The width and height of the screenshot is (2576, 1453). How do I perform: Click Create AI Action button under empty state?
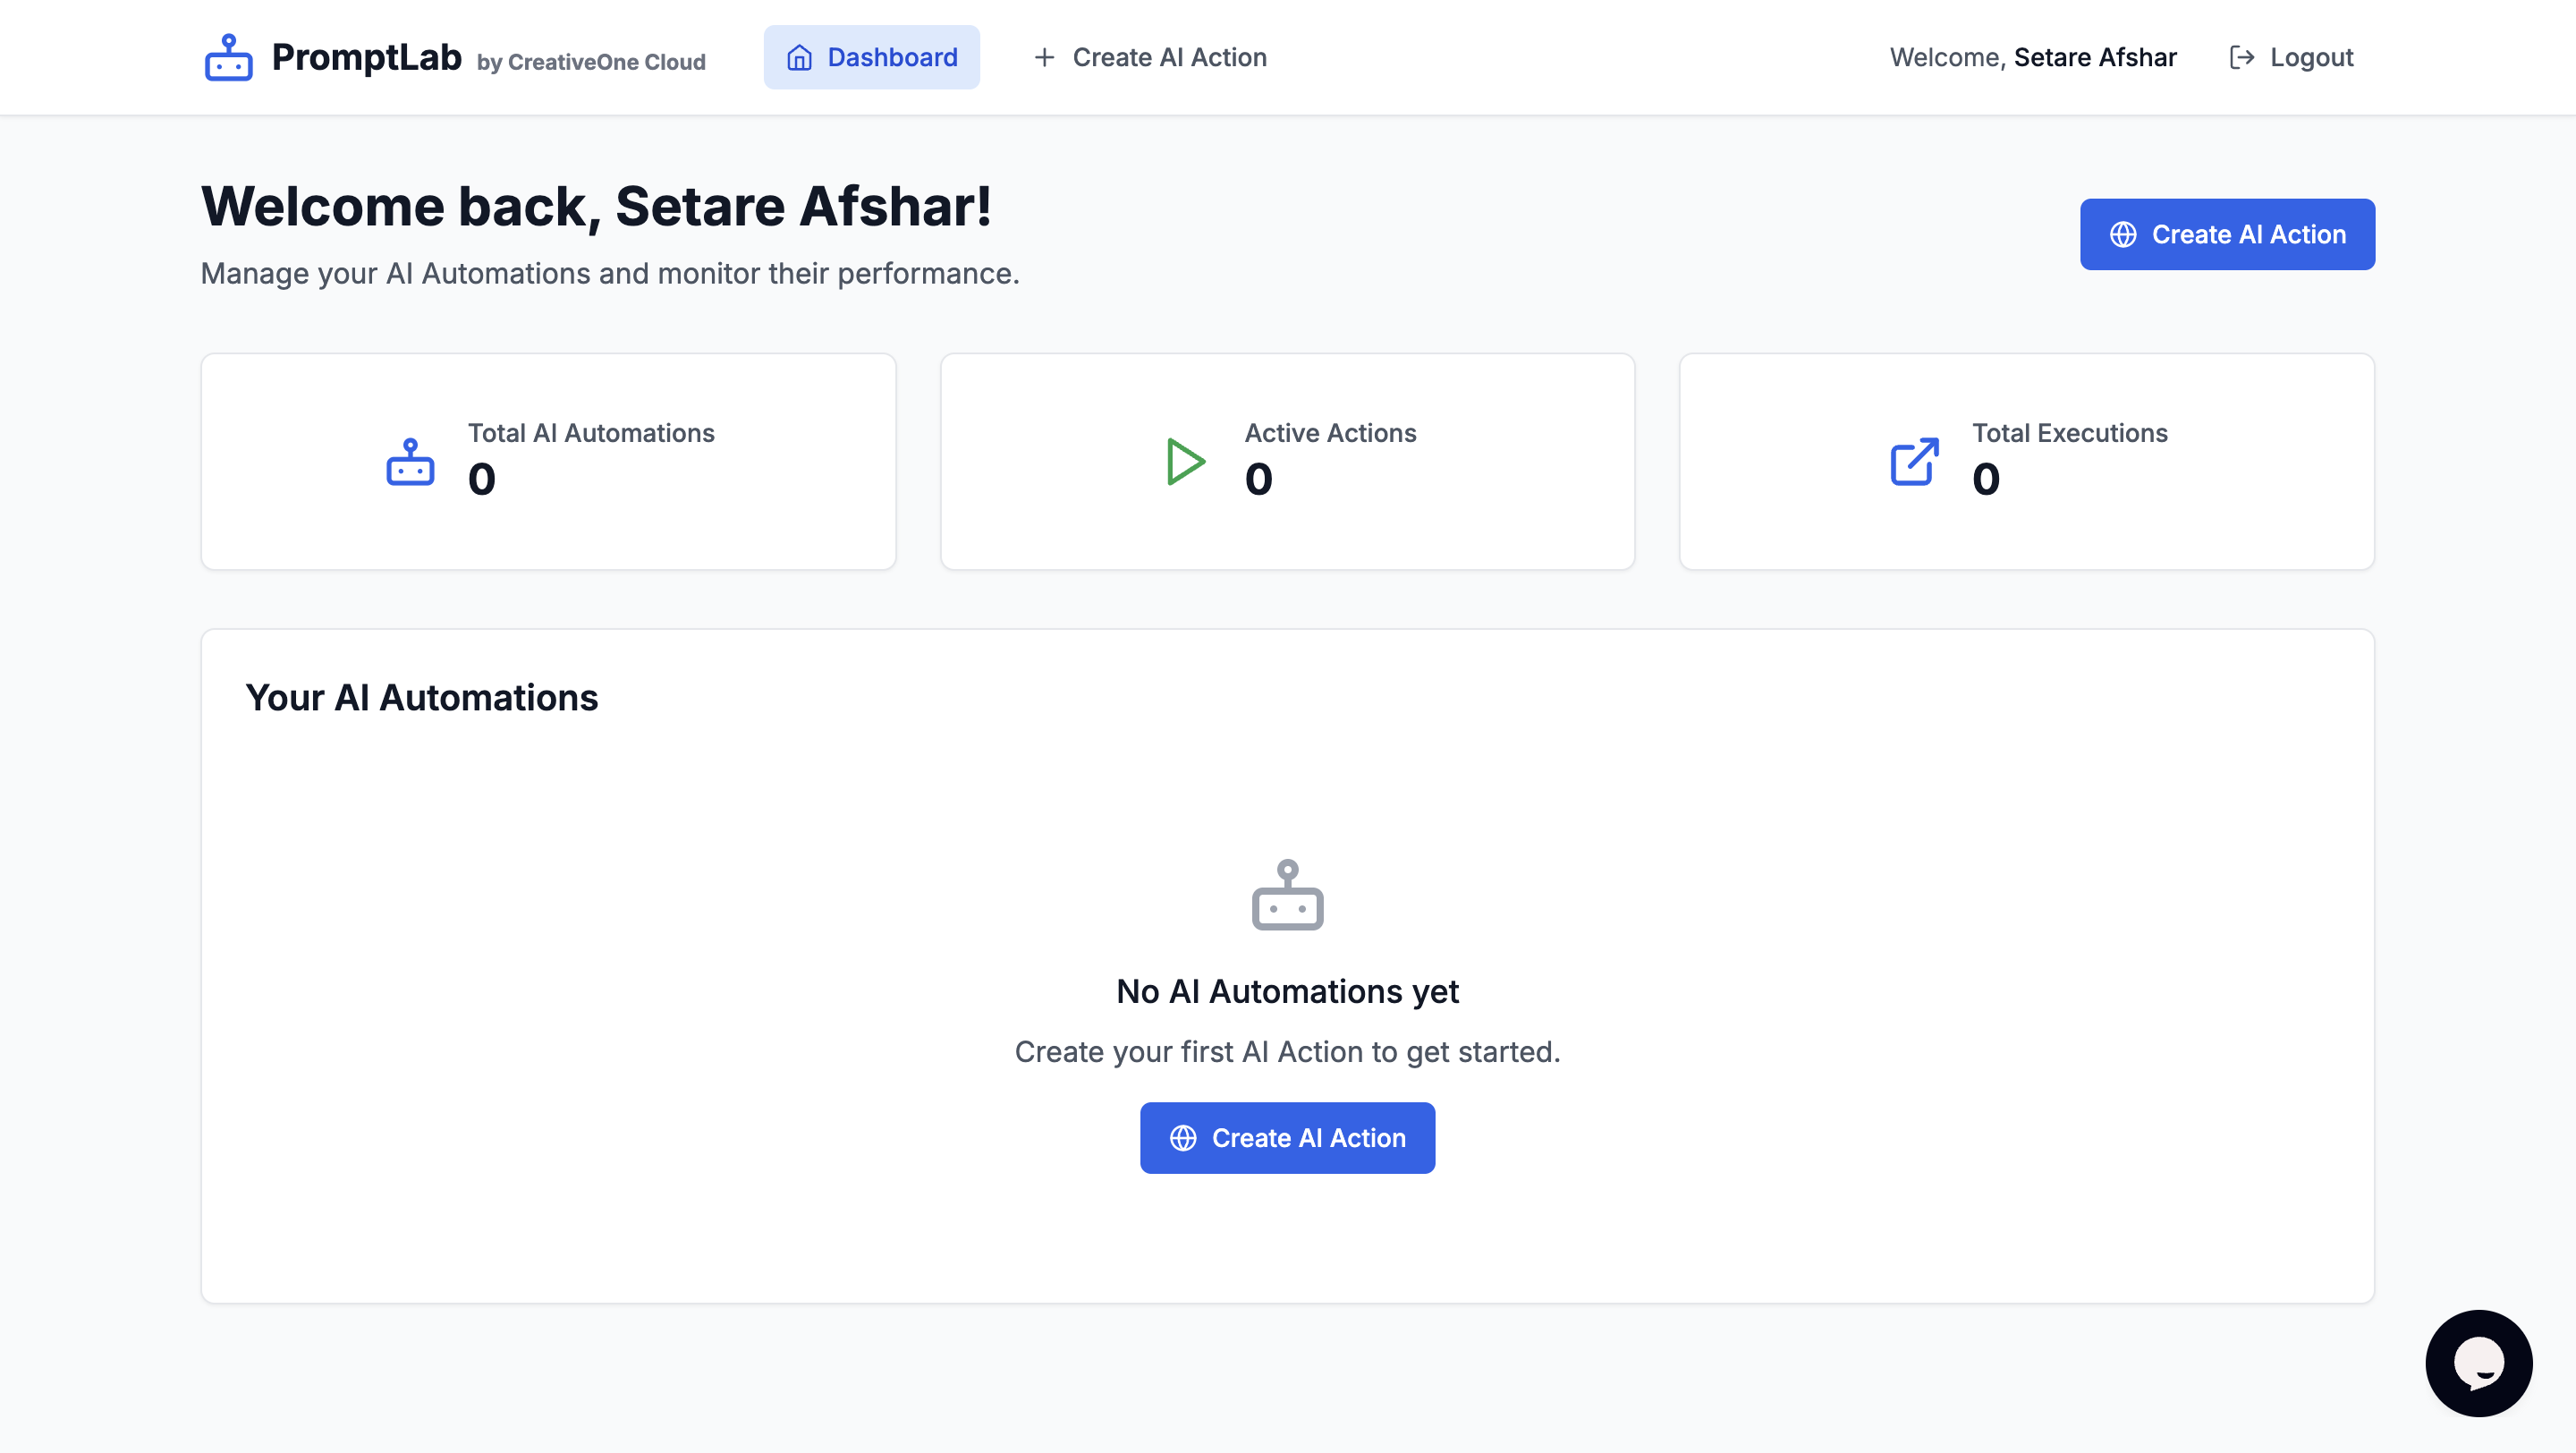(x=1287, y=1138)
